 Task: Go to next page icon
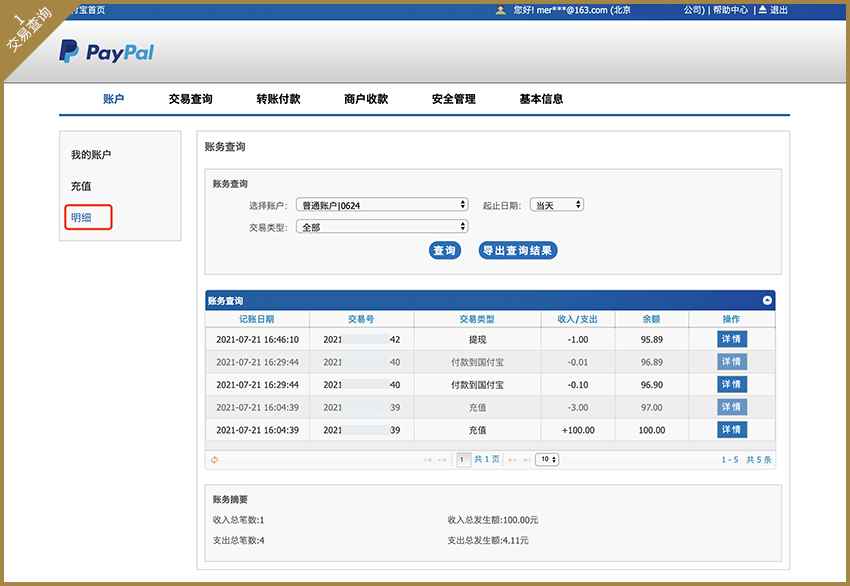click(x=512, y=460)
